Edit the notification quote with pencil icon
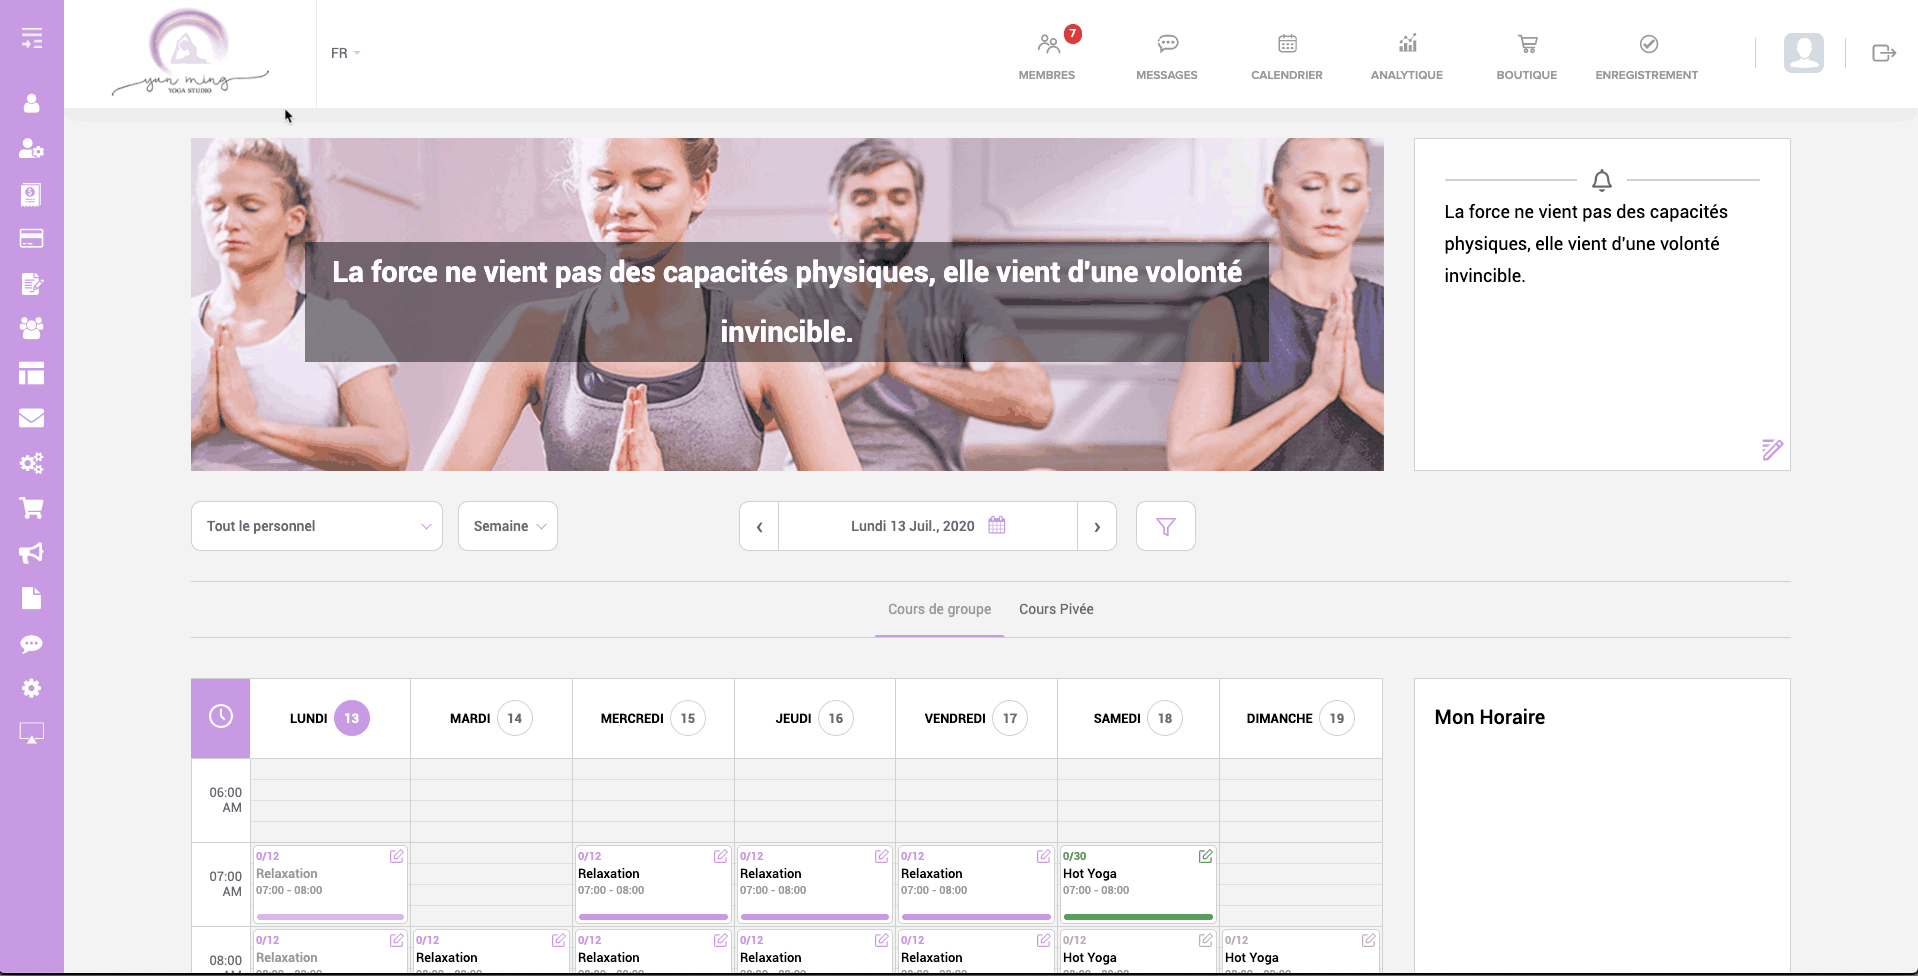The width and height of the screenshot is (1918, 976). coord(1771,449)
